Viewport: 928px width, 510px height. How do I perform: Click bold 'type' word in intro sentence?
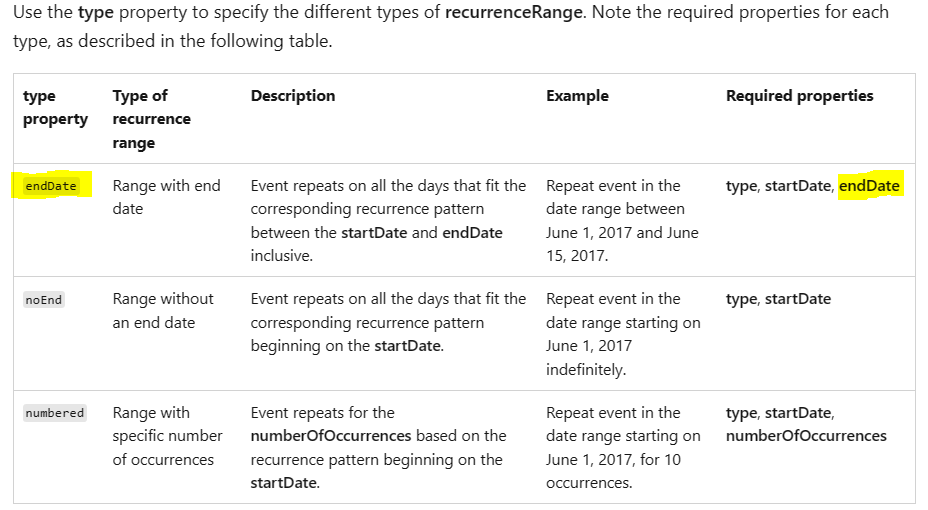click(95, 12)
